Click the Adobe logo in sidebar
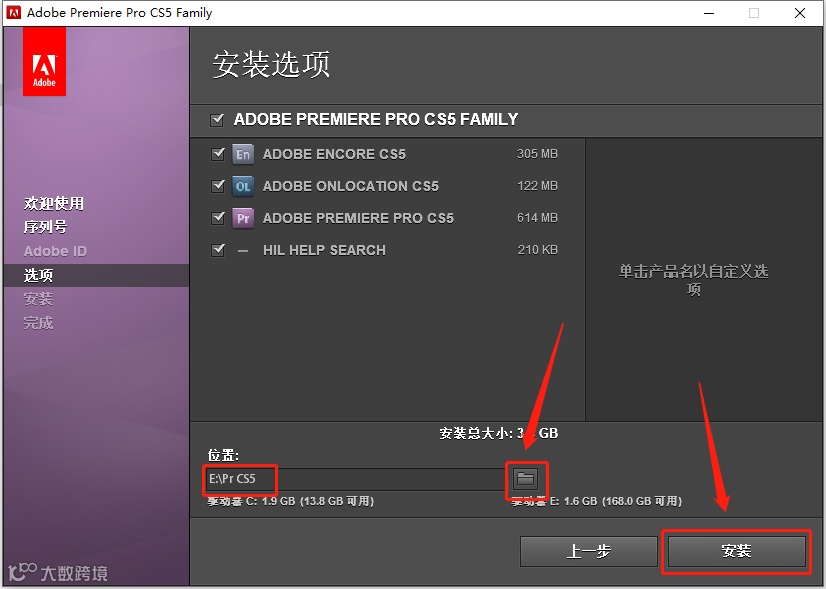Viewport: 826px width, 589px height. click(44, 62)
